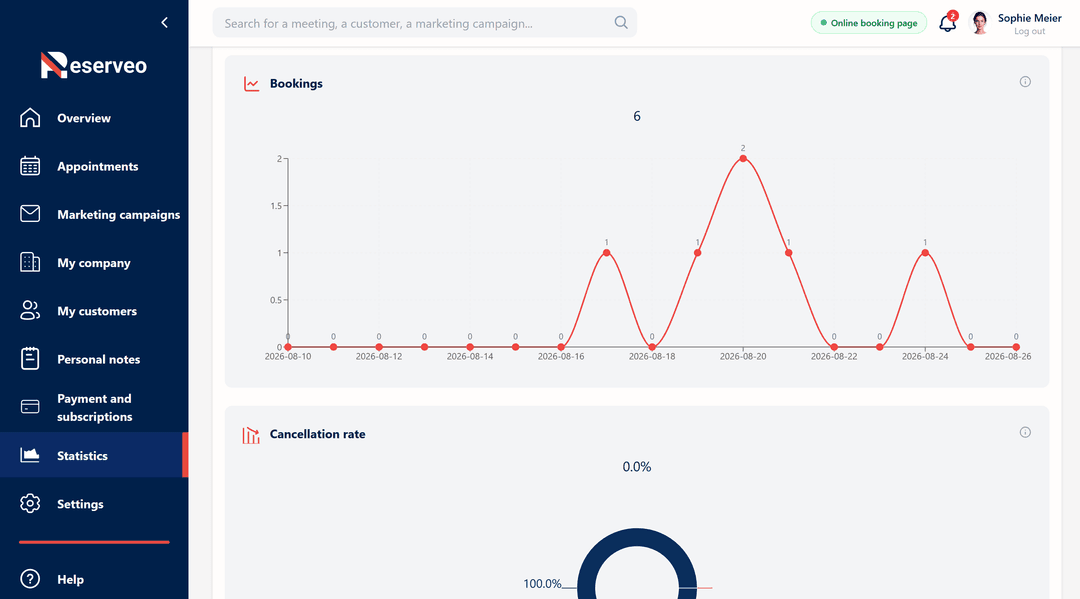Click the Marketing campaigns envelope icon
The image size is (1080, 599).
[x=30, y=214]
